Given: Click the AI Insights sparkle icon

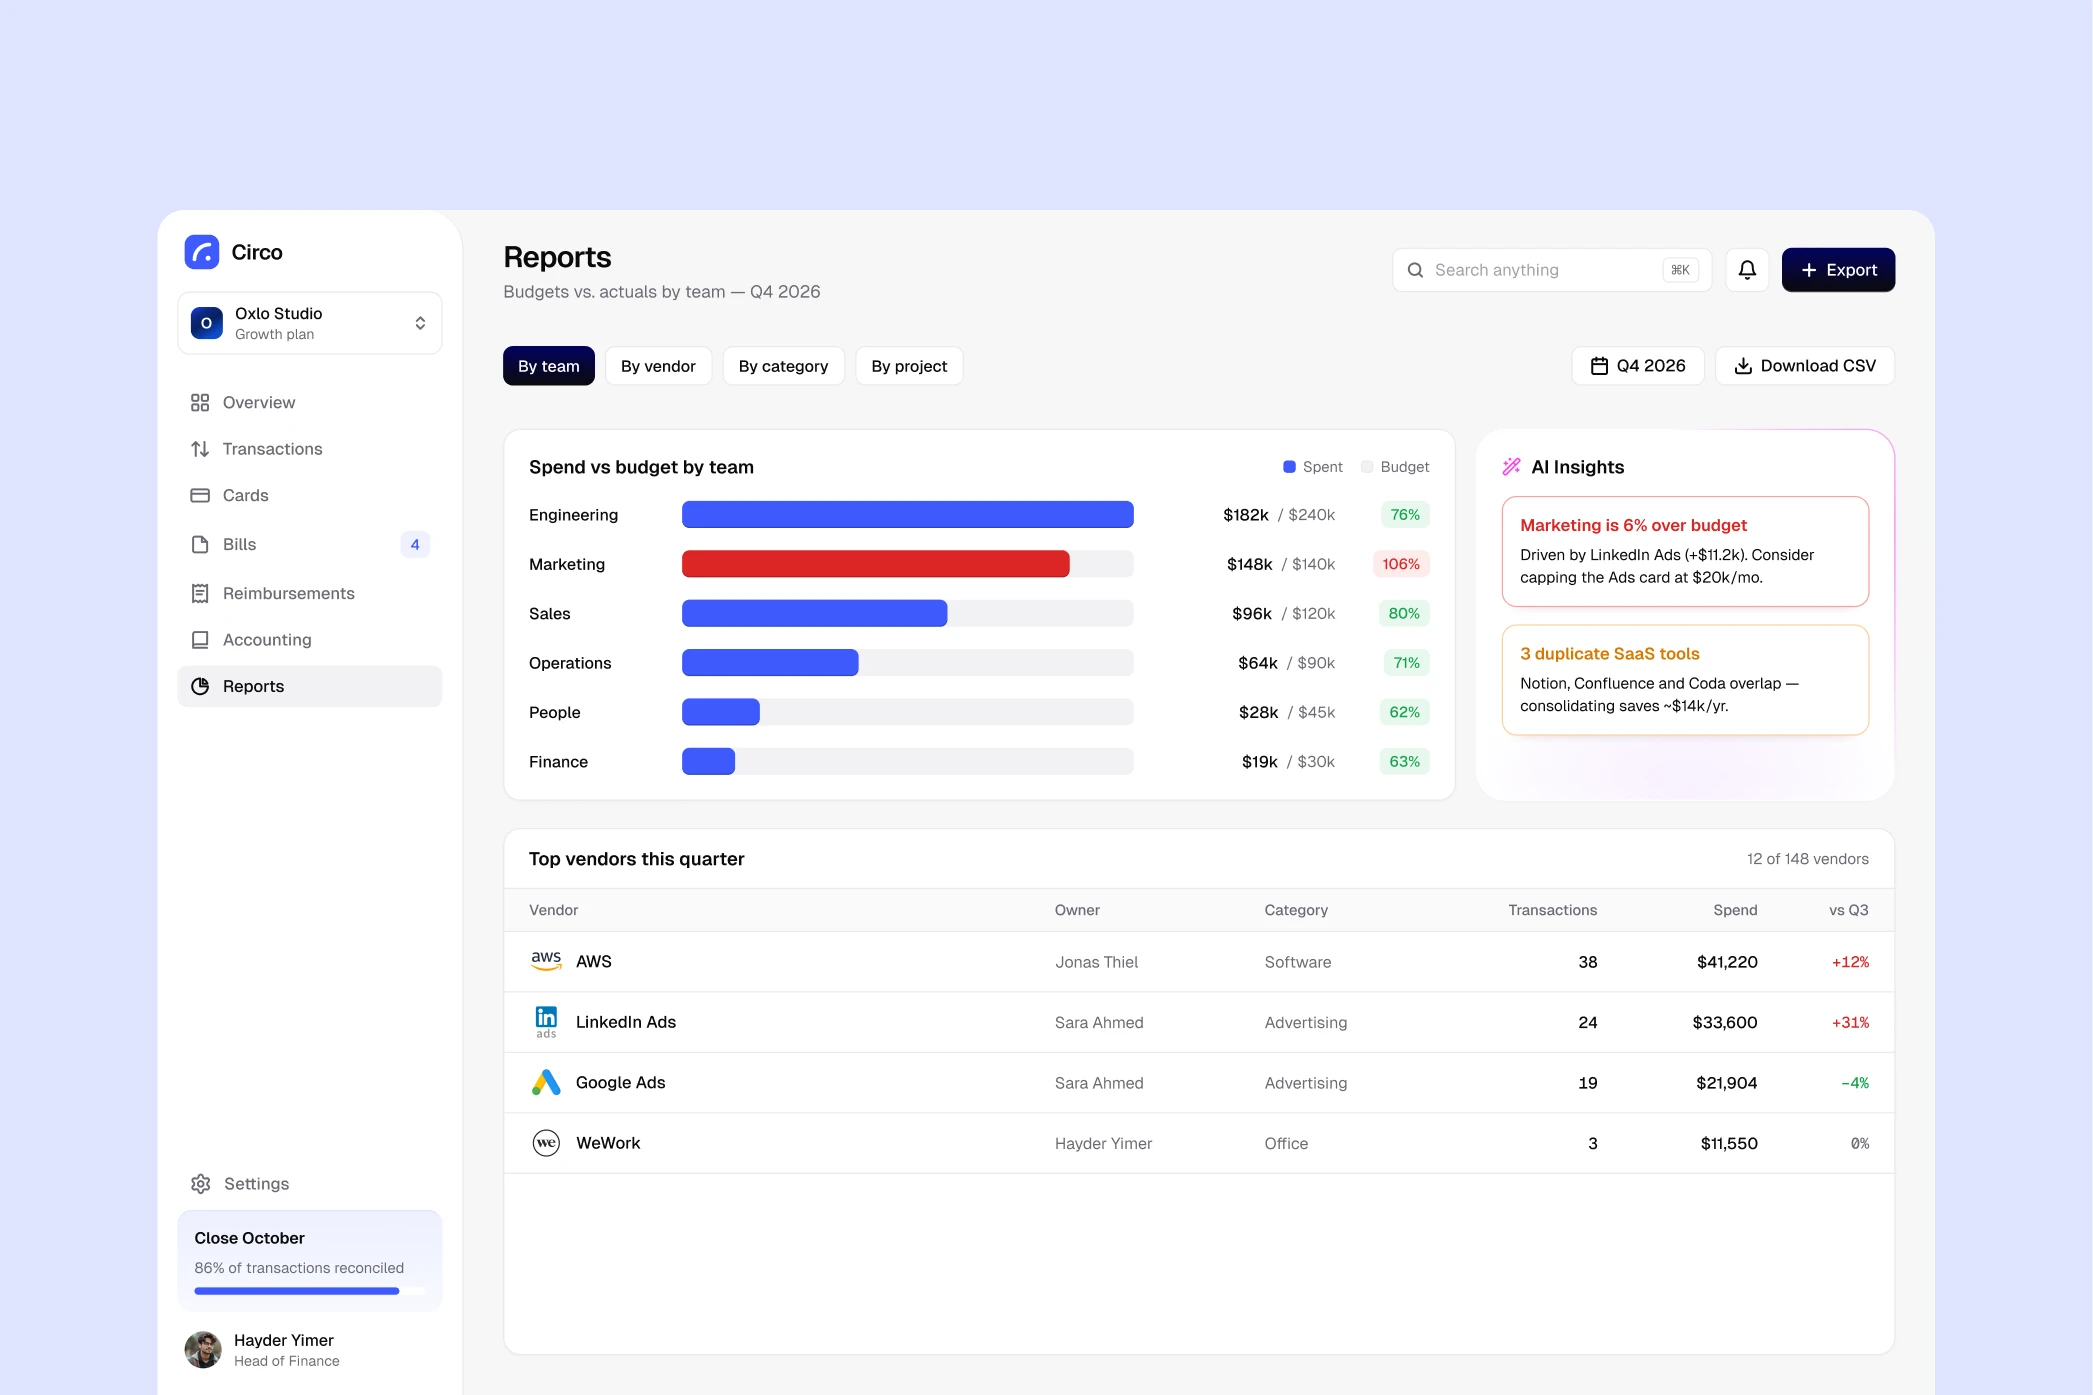Looking at the screenshot, I should tap(1511, 467).
